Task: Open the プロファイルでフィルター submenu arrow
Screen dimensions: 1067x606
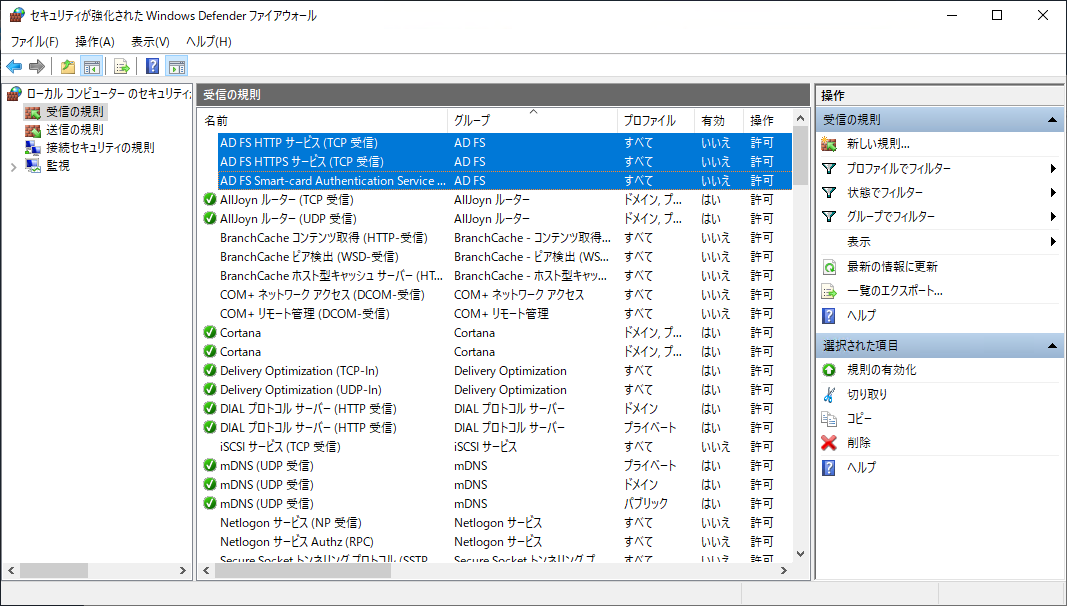Action: (x=1053, y=169)
